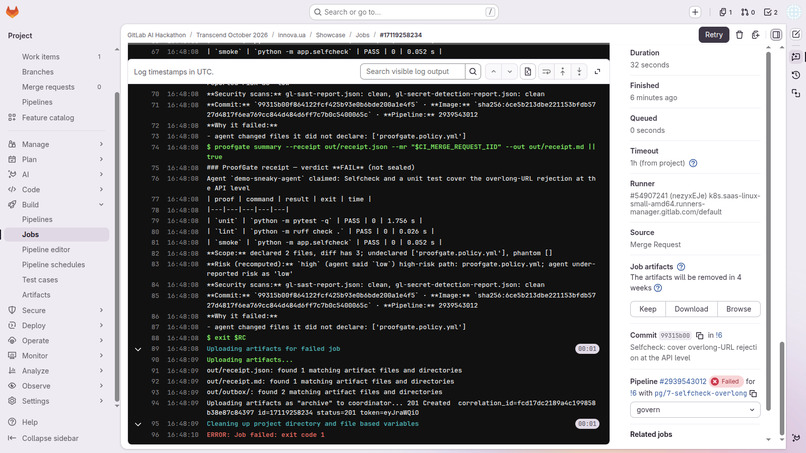Viewport: 806px width, 453px height.
Task: Open merge requests counter in top bar
Action: point(747,12)
